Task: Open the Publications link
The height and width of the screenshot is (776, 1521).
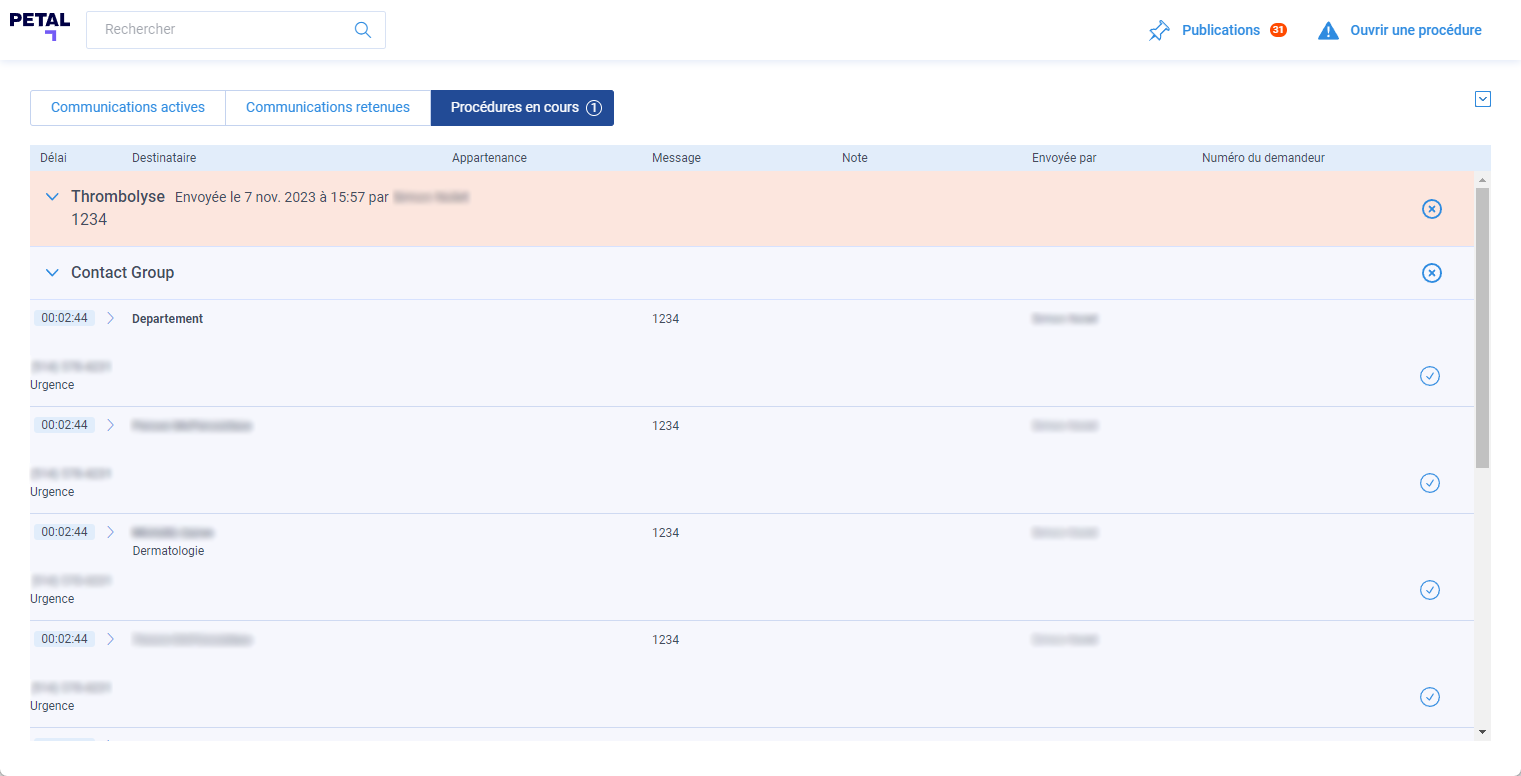Action: (x=1220, y=30)
